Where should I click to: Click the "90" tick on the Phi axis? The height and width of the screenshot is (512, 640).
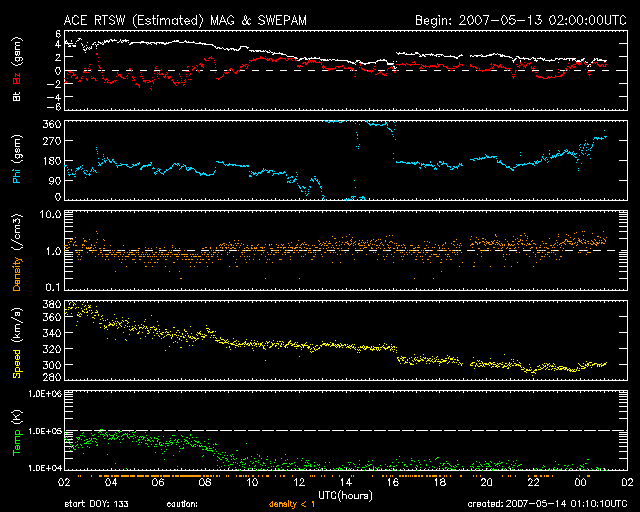55,180
